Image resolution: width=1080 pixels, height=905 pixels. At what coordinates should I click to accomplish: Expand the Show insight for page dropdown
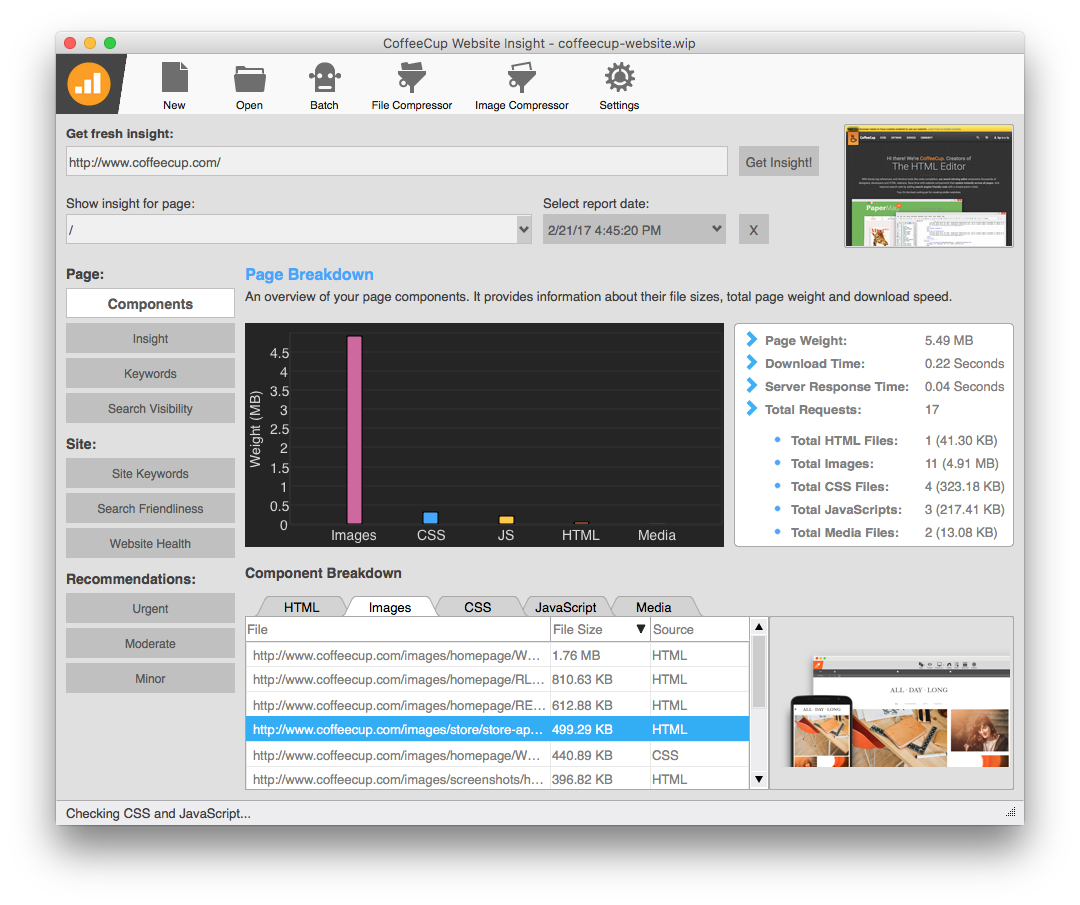[x=524, y=229]
